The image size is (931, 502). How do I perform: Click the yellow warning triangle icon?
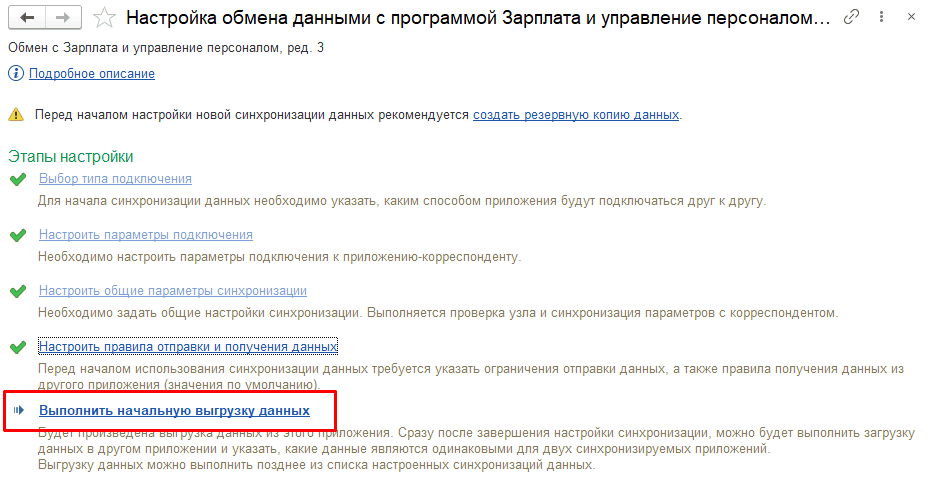(16, 115)
